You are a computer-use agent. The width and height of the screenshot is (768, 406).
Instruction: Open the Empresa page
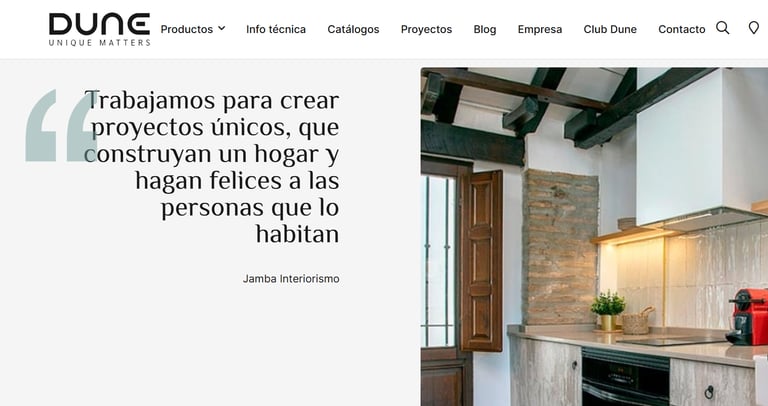point(540,29)
